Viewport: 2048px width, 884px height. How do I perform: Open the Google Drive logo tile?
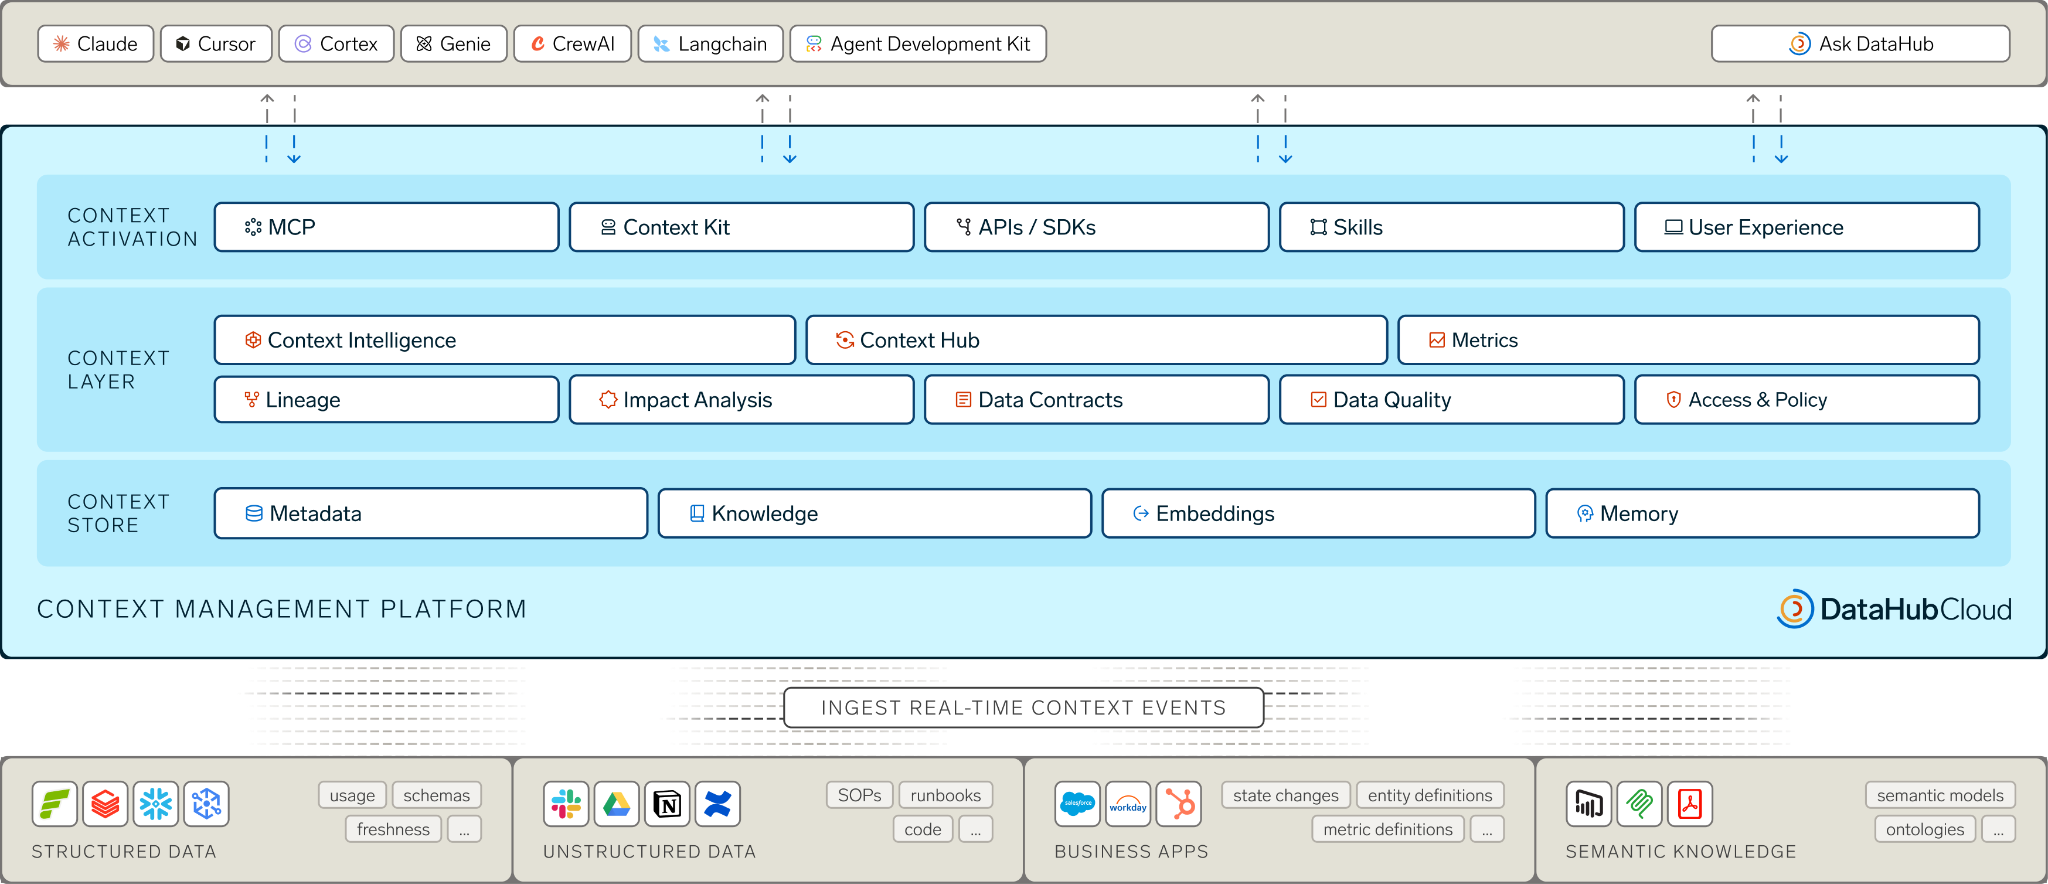(617, 804)
